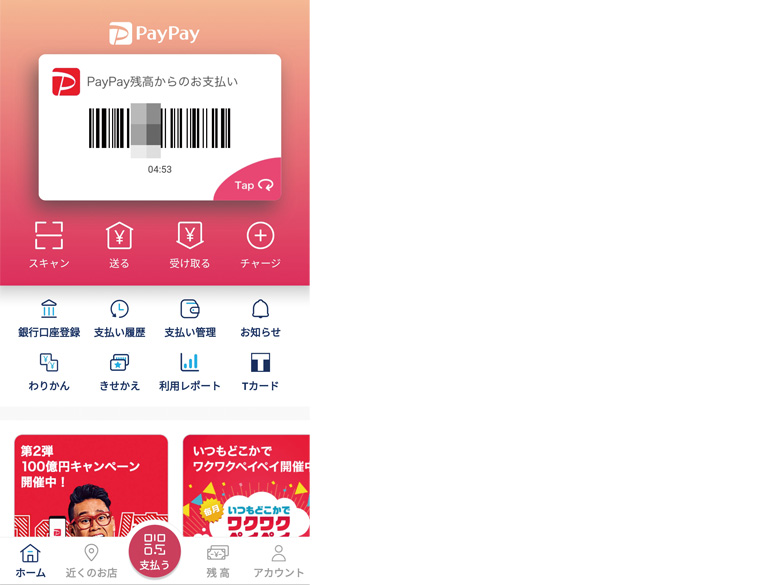
Task: Open わりかん bill split icon
Action: pyautogui.click(x=49, y=363)
